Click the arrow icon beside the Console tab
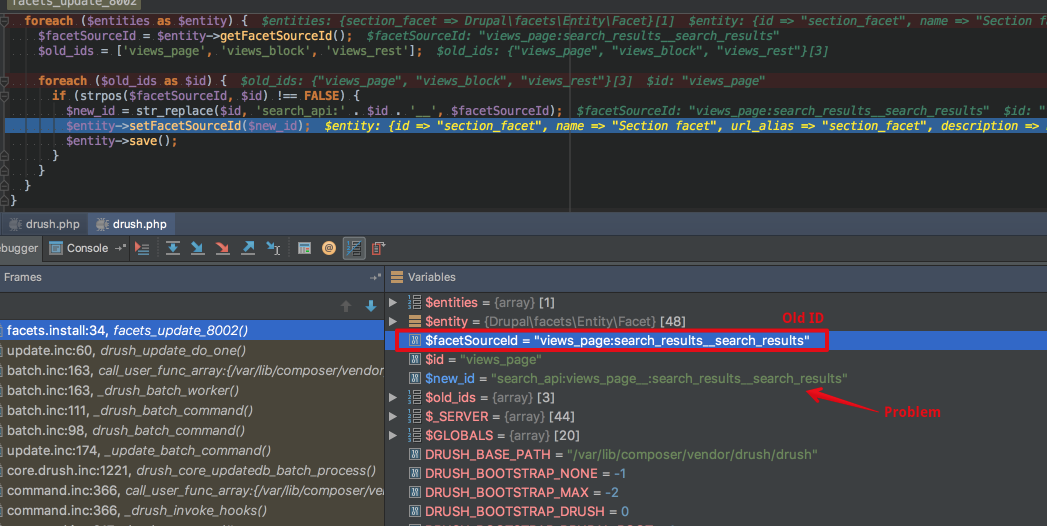 click(120, 248)
